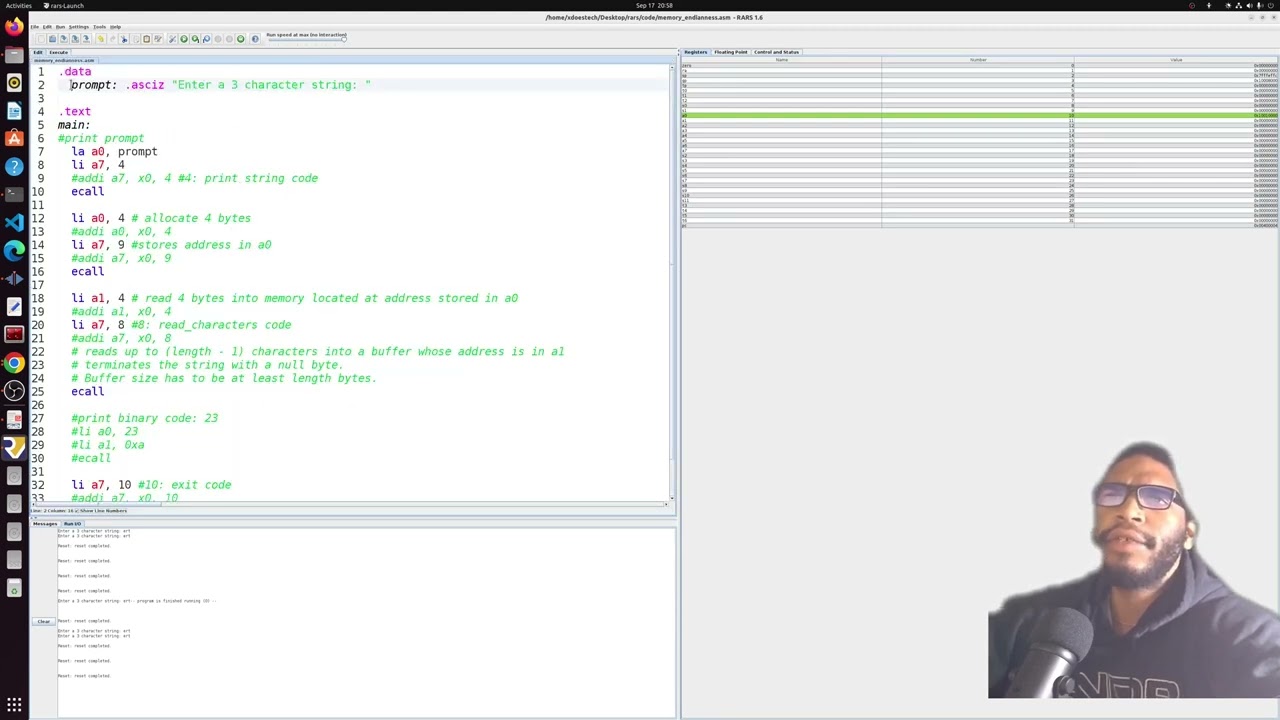Assemble the program with the wrench icon
Screen dimensions: 1280x720
click(x=172, y=39)
